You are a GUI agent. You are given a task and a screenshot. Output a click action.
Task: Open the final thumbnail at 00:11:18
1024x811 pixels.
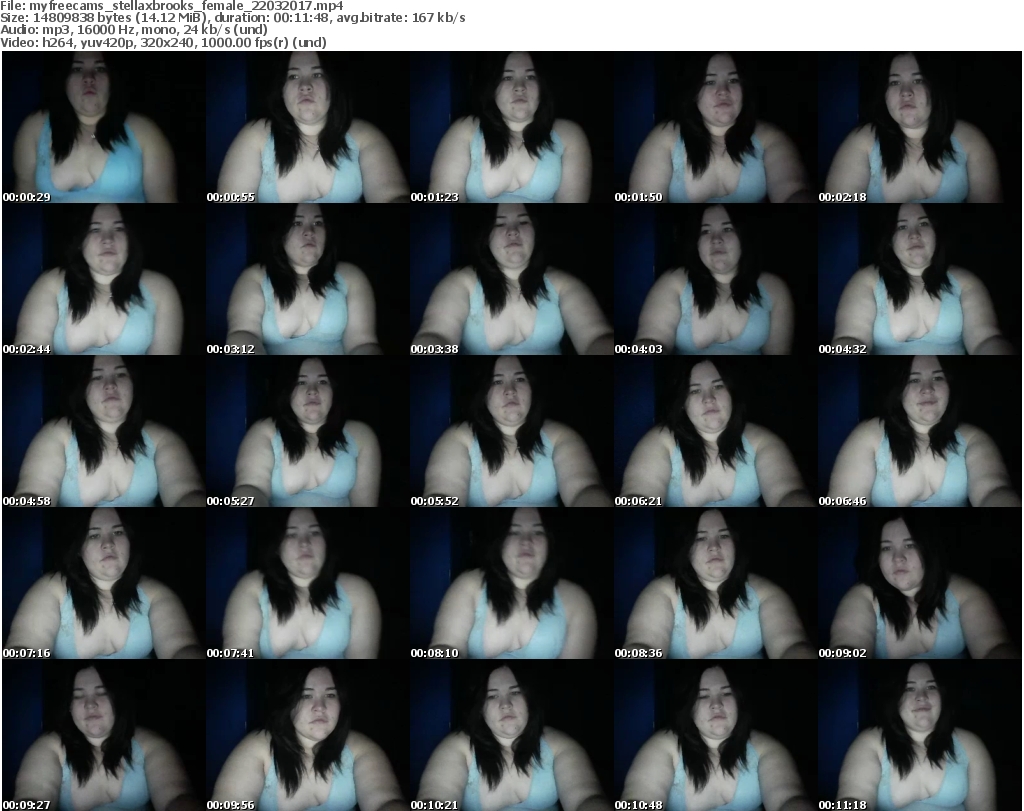click(920, 735)
